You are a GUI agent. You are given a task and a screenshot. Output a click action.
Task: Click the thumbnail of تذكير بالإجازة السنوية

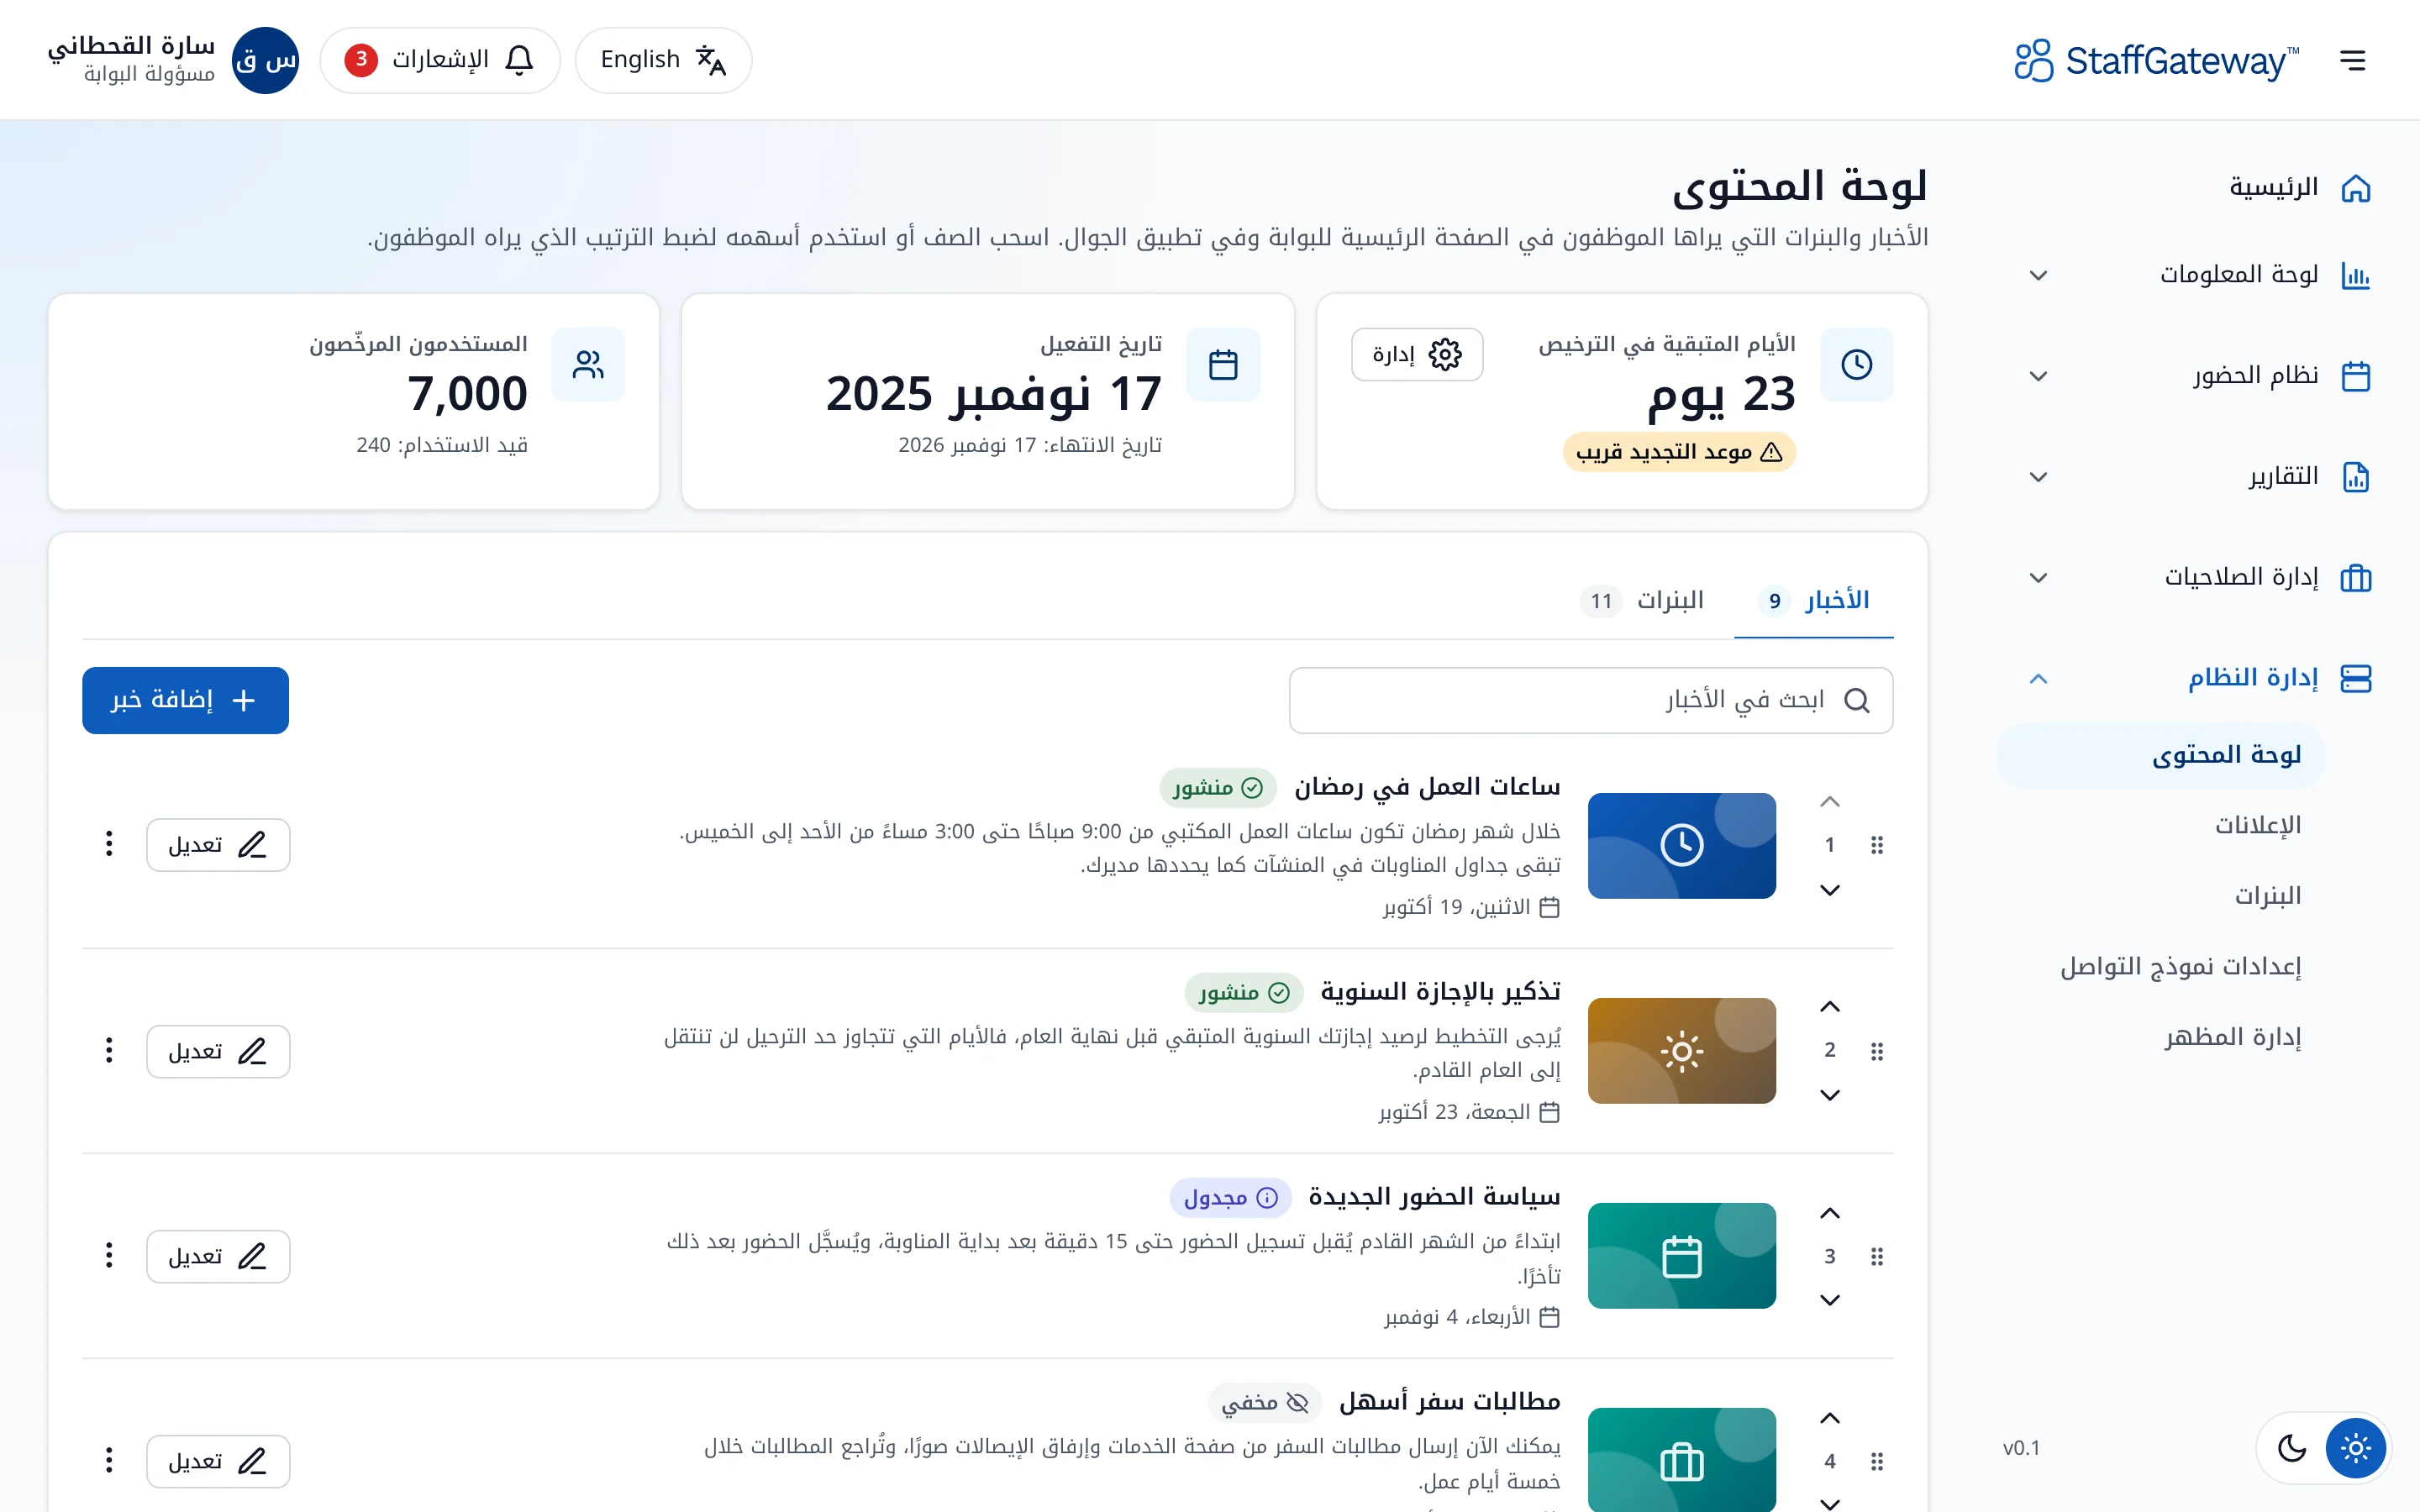1682,1051
